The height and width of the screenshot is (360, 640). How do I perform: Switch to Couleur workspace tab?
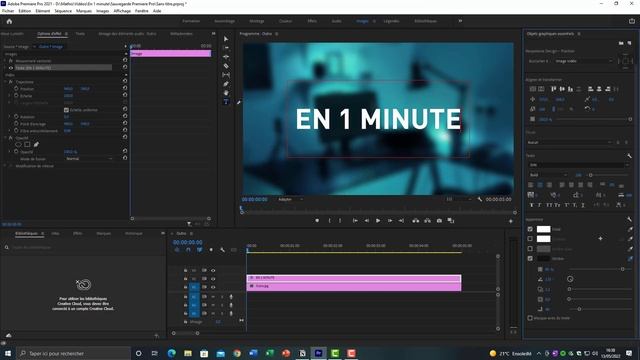pos(285,21)
